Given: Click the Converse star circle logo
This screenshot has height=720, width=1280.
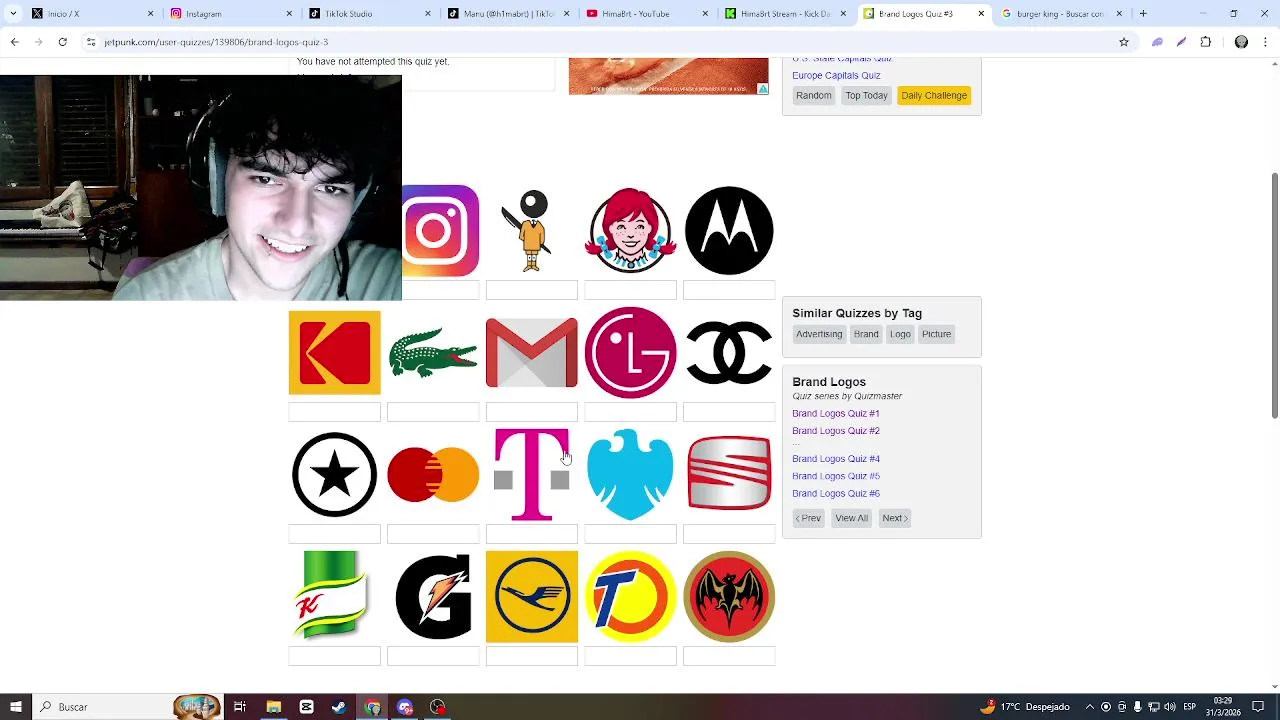Looking at the screenshot, I should 334,474.
